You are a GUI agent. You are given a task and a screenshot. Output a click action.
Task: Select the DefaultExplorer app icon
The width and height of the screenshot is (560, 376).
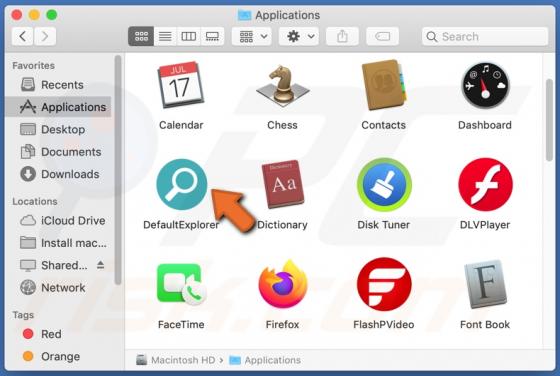(x=181, y=184)
